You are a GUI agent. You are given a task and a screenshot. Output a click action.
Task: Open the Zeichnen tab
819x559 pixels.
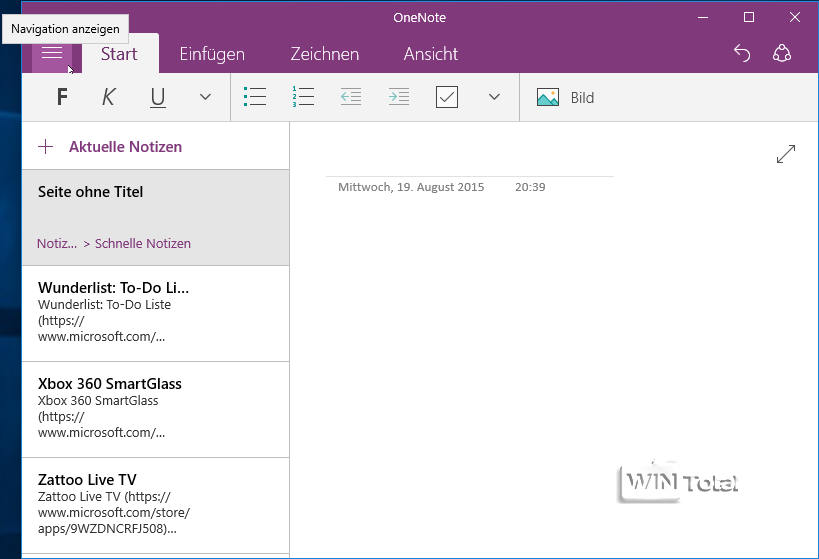(324, 54)
